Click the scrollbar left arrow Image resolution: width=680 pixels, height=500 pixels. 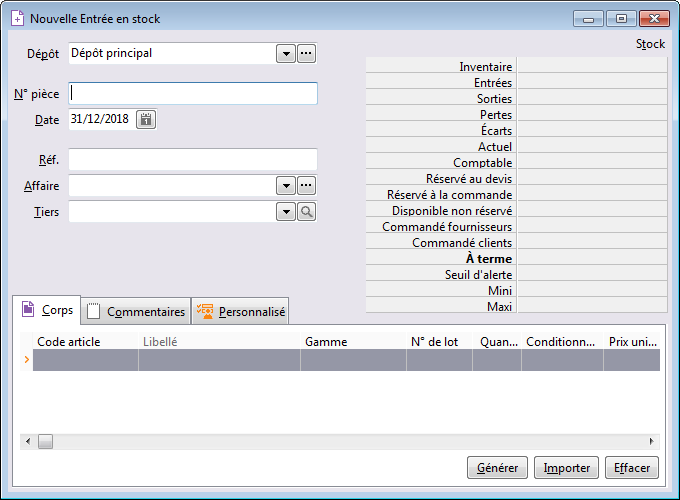coord(28,442)
